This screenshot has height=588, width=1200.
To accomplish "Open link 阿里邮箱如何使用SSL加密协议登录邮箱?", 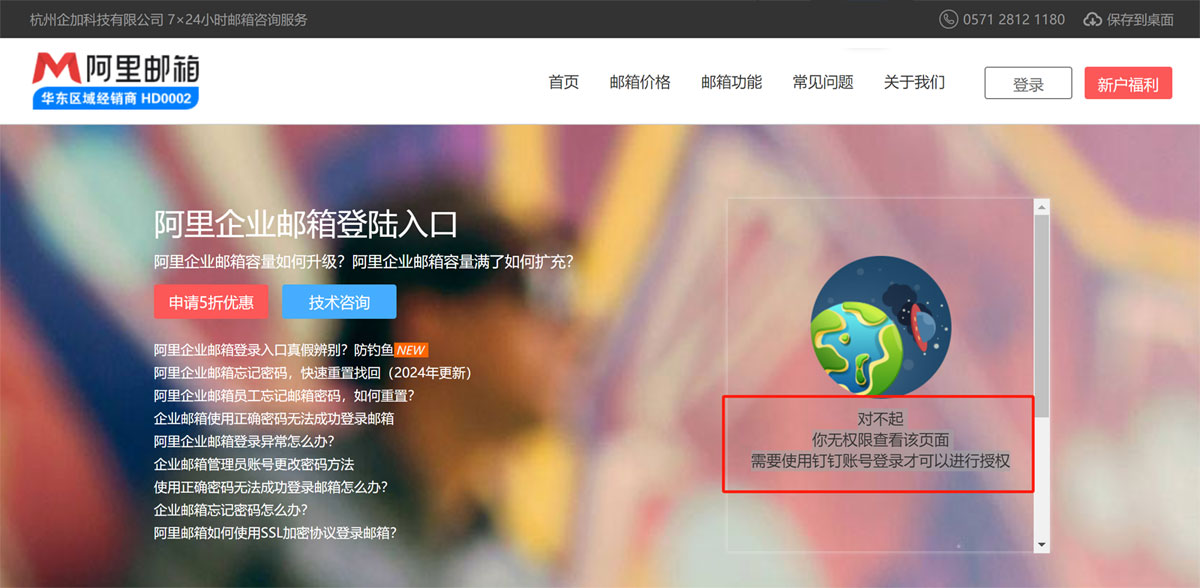I will point(276,533).
